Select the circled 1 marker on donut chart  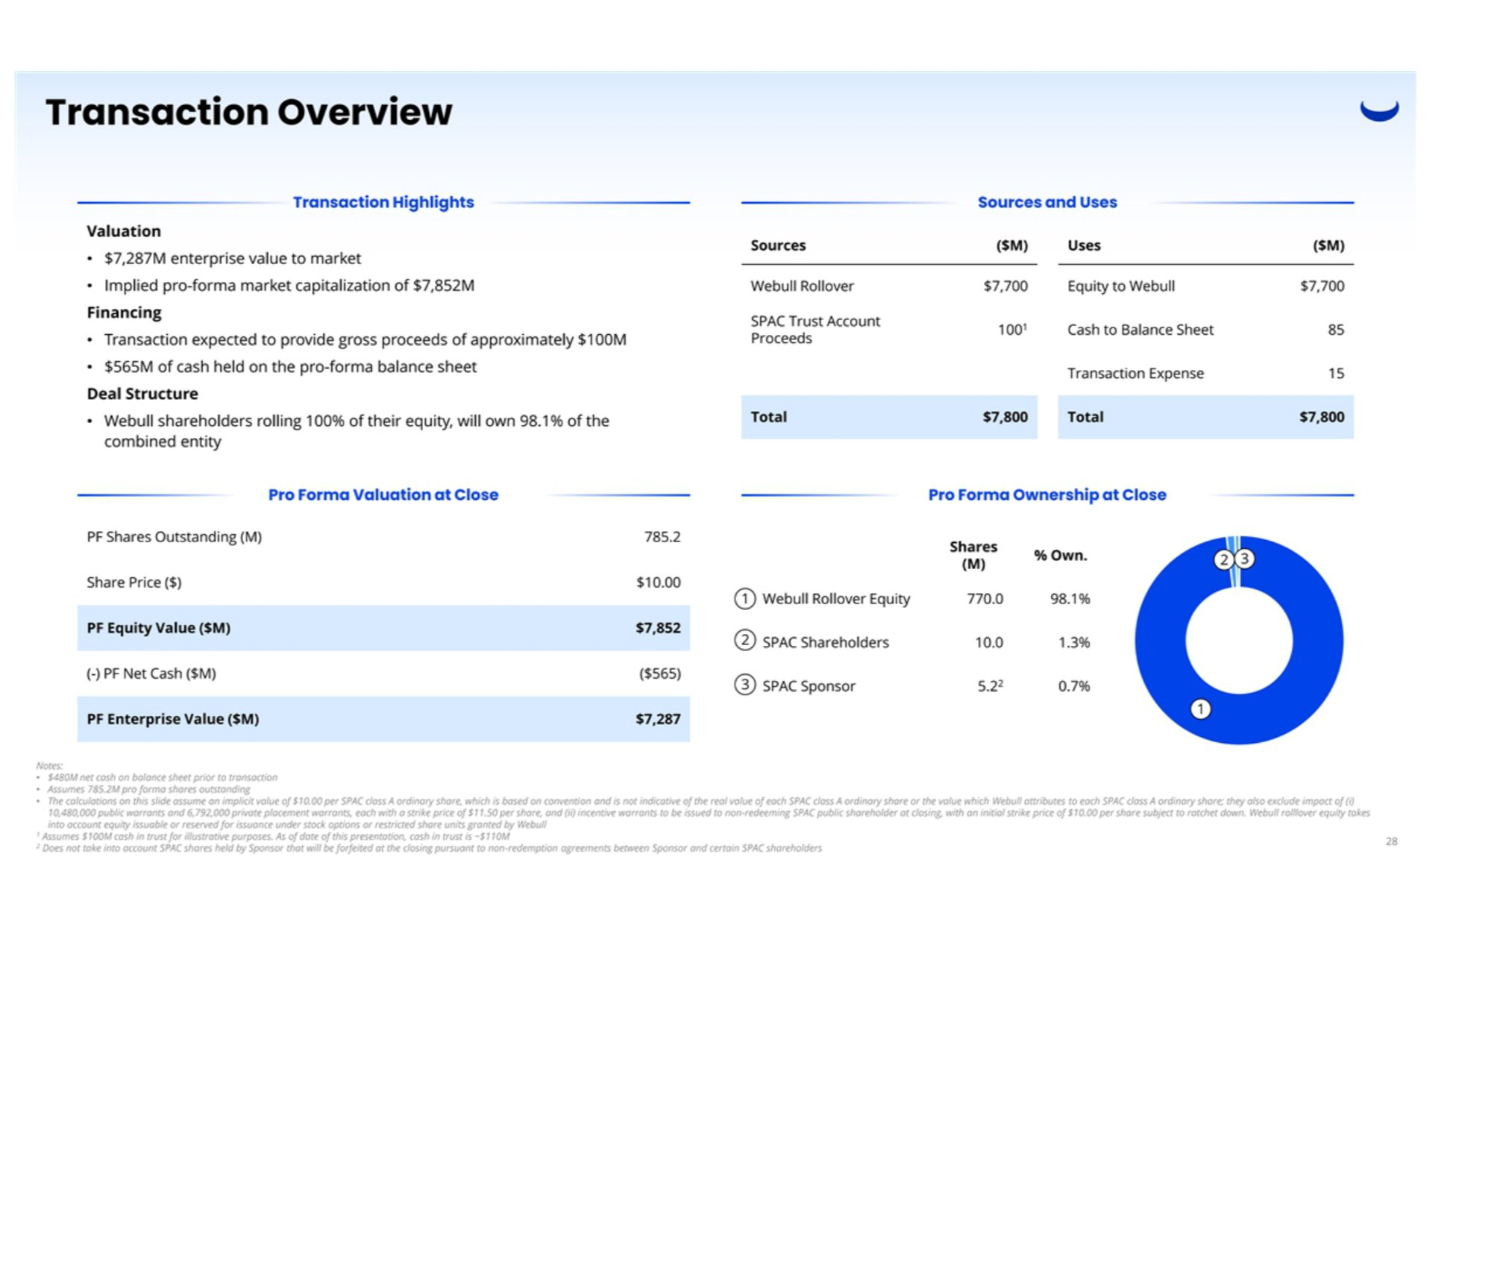tap(1200, 709)
